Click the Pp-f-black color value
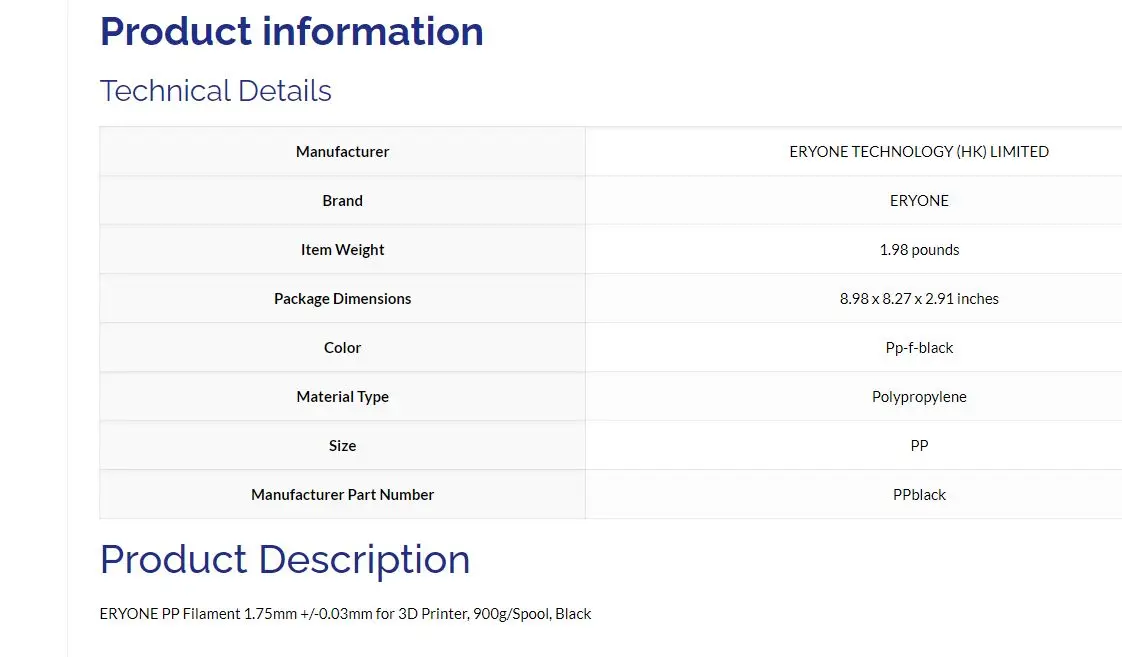 (919, 348)
